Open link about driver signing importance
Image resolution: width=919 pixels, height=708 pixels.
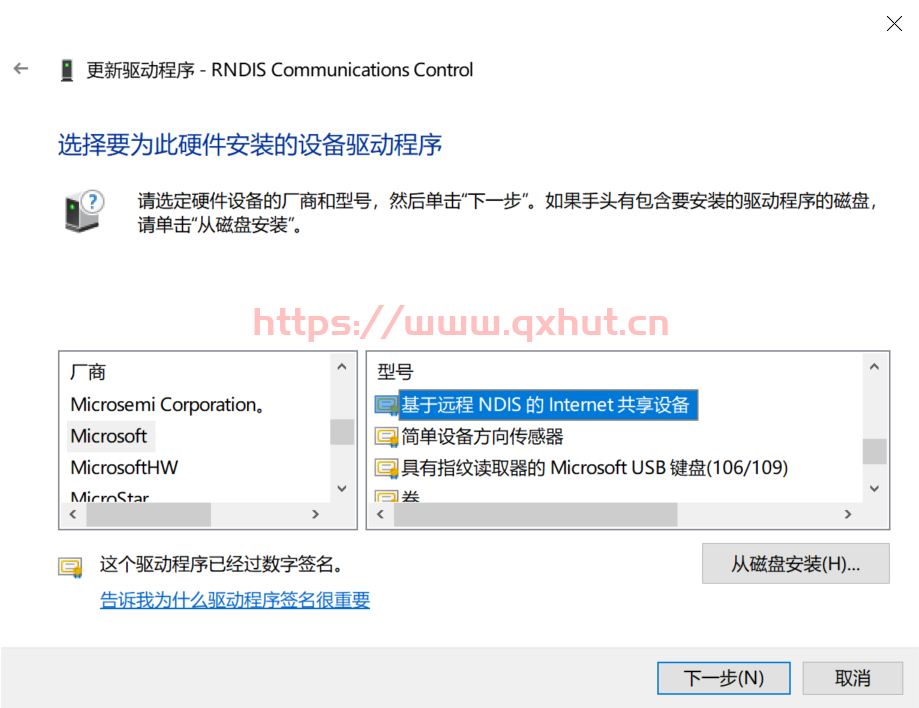click(235, 600)
